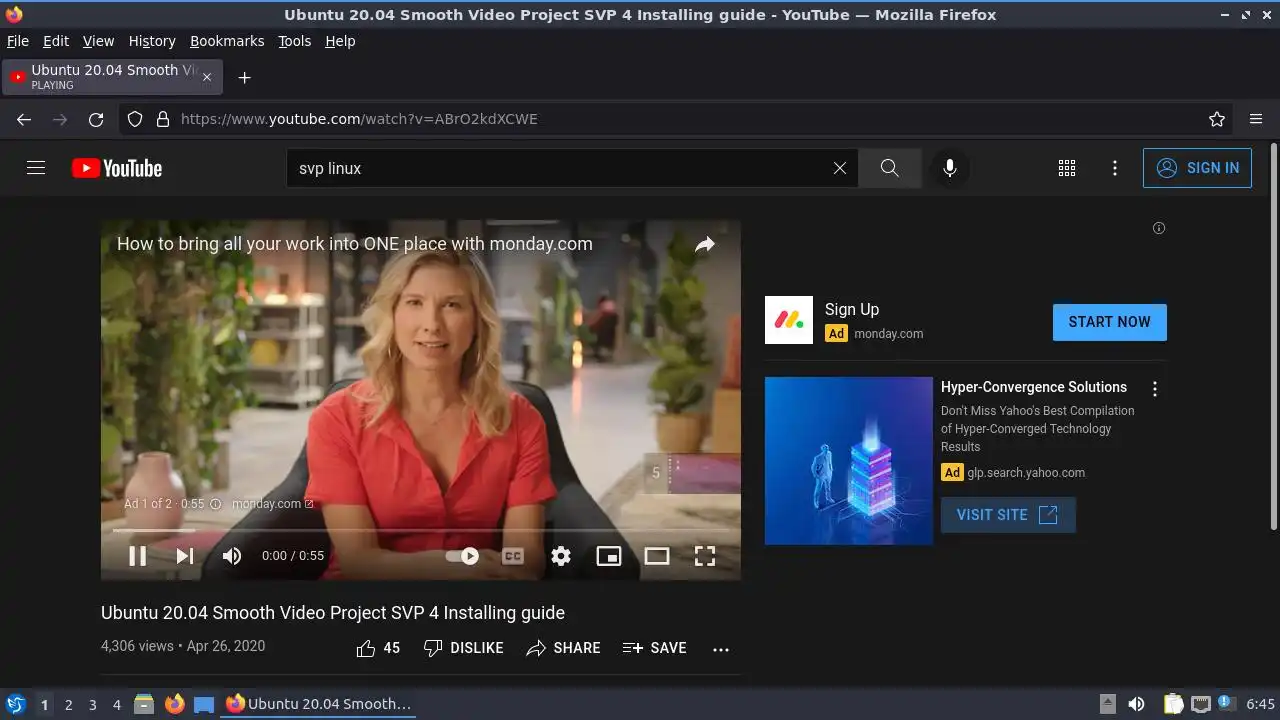Toggle subtitles with the CC button
The width and height of the screenshot is (1280, 720).
pyautogui.click(x=513, y=556)
